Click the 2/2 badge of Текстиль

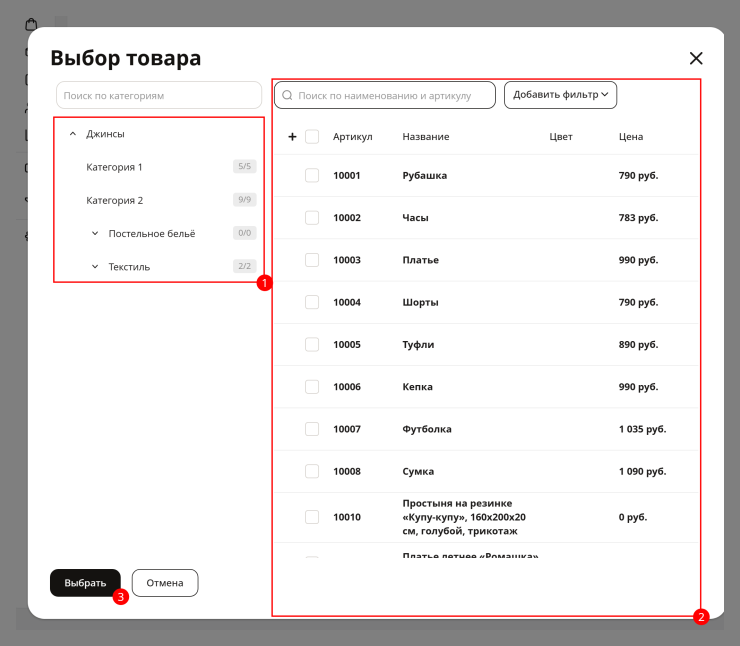[244, 266]
